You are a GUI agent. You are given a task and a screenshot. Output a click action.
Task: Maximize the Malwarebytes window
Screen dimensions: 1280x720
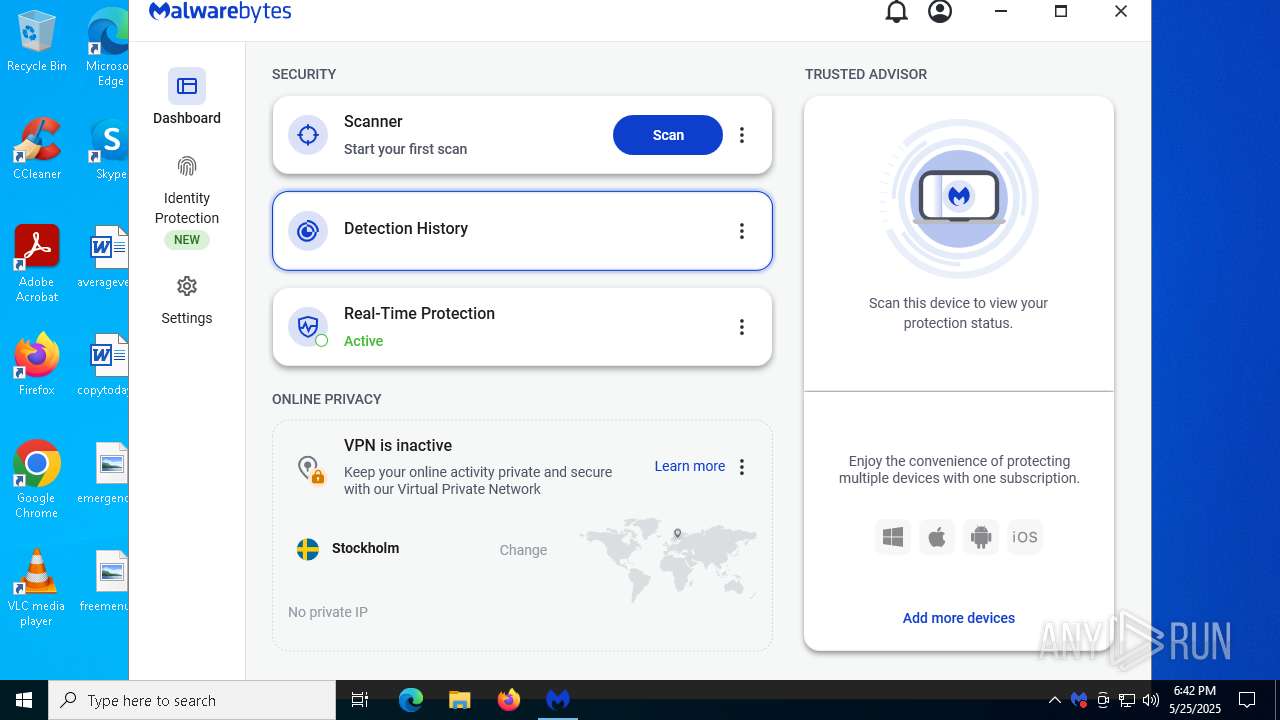click(1061, 11)
